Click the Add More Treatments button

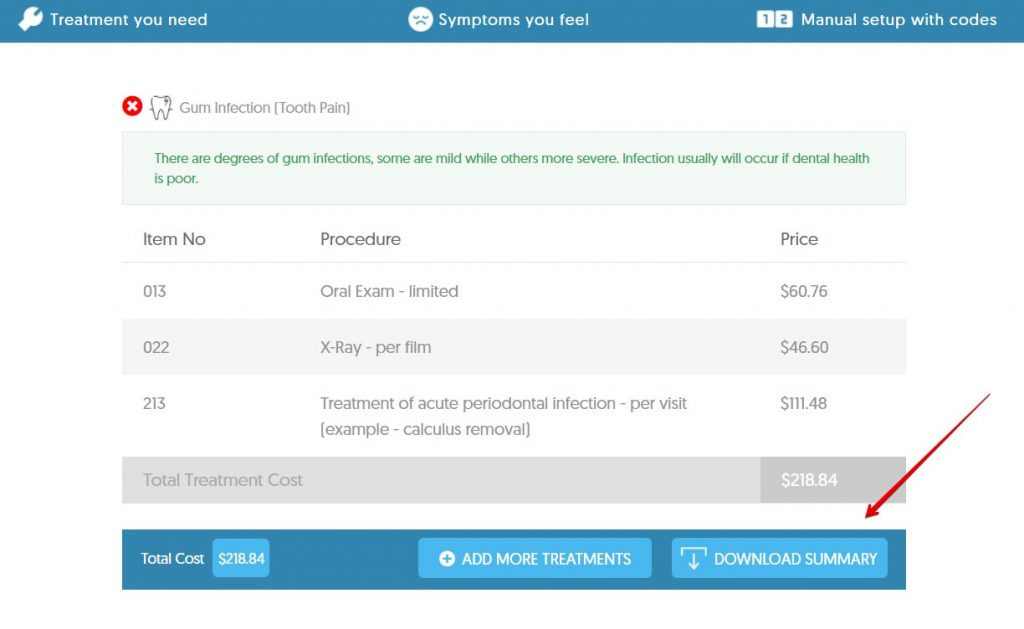coord(534,558)
